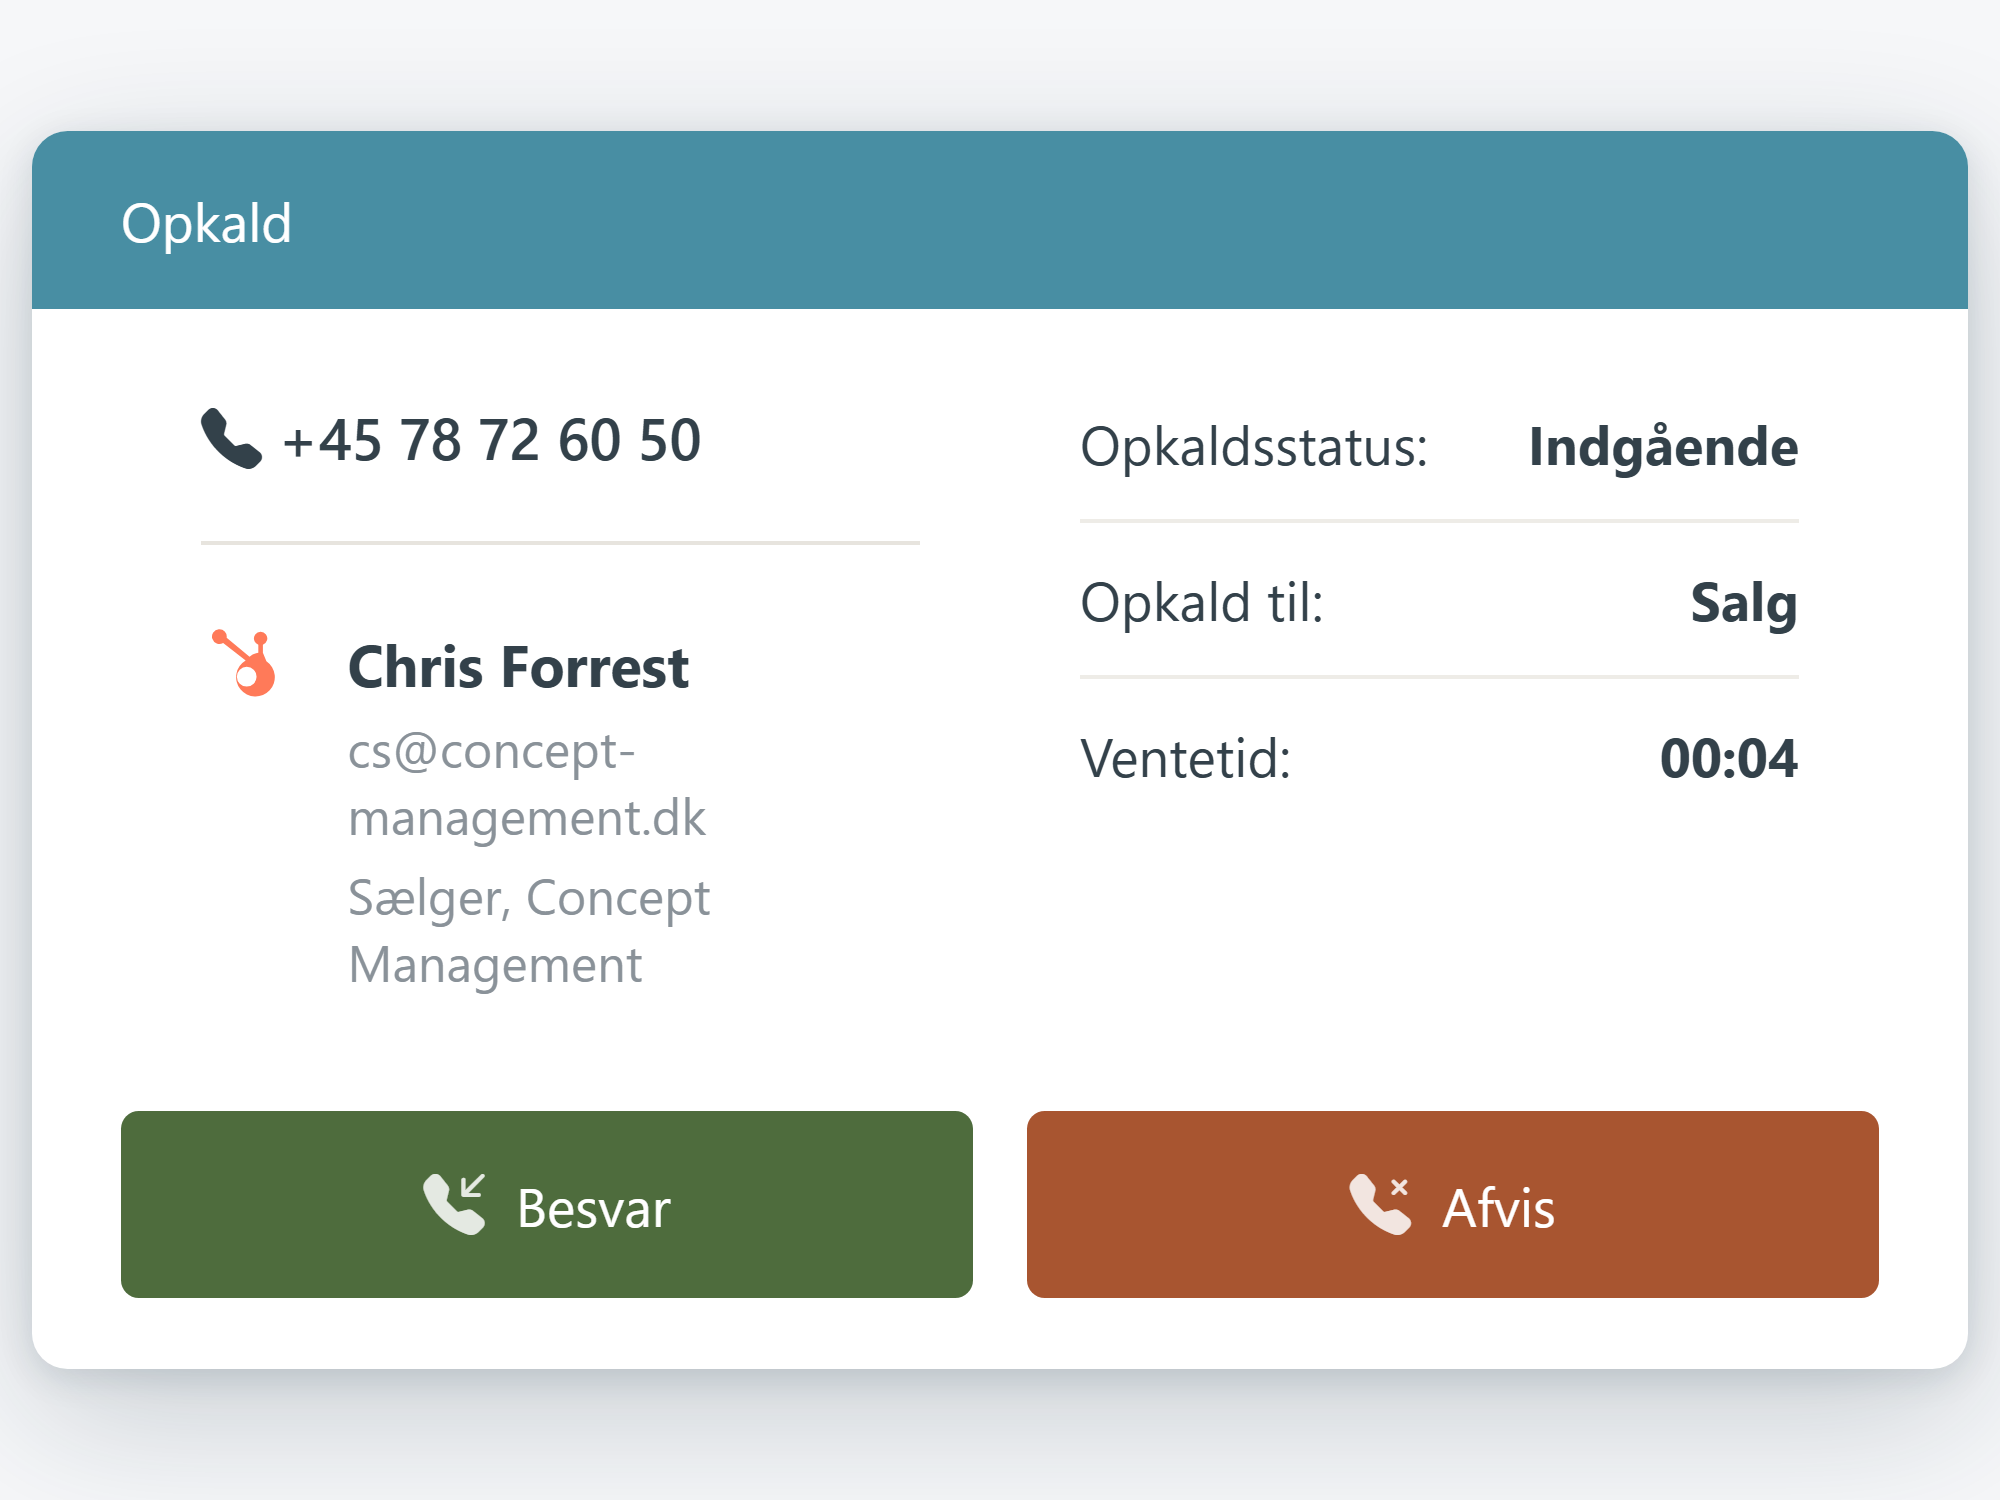Click the HubSpot logo next to Chris Forrest
Image resolution: width=2000 pixels, height=1500 pixels.
pos(244,663)
